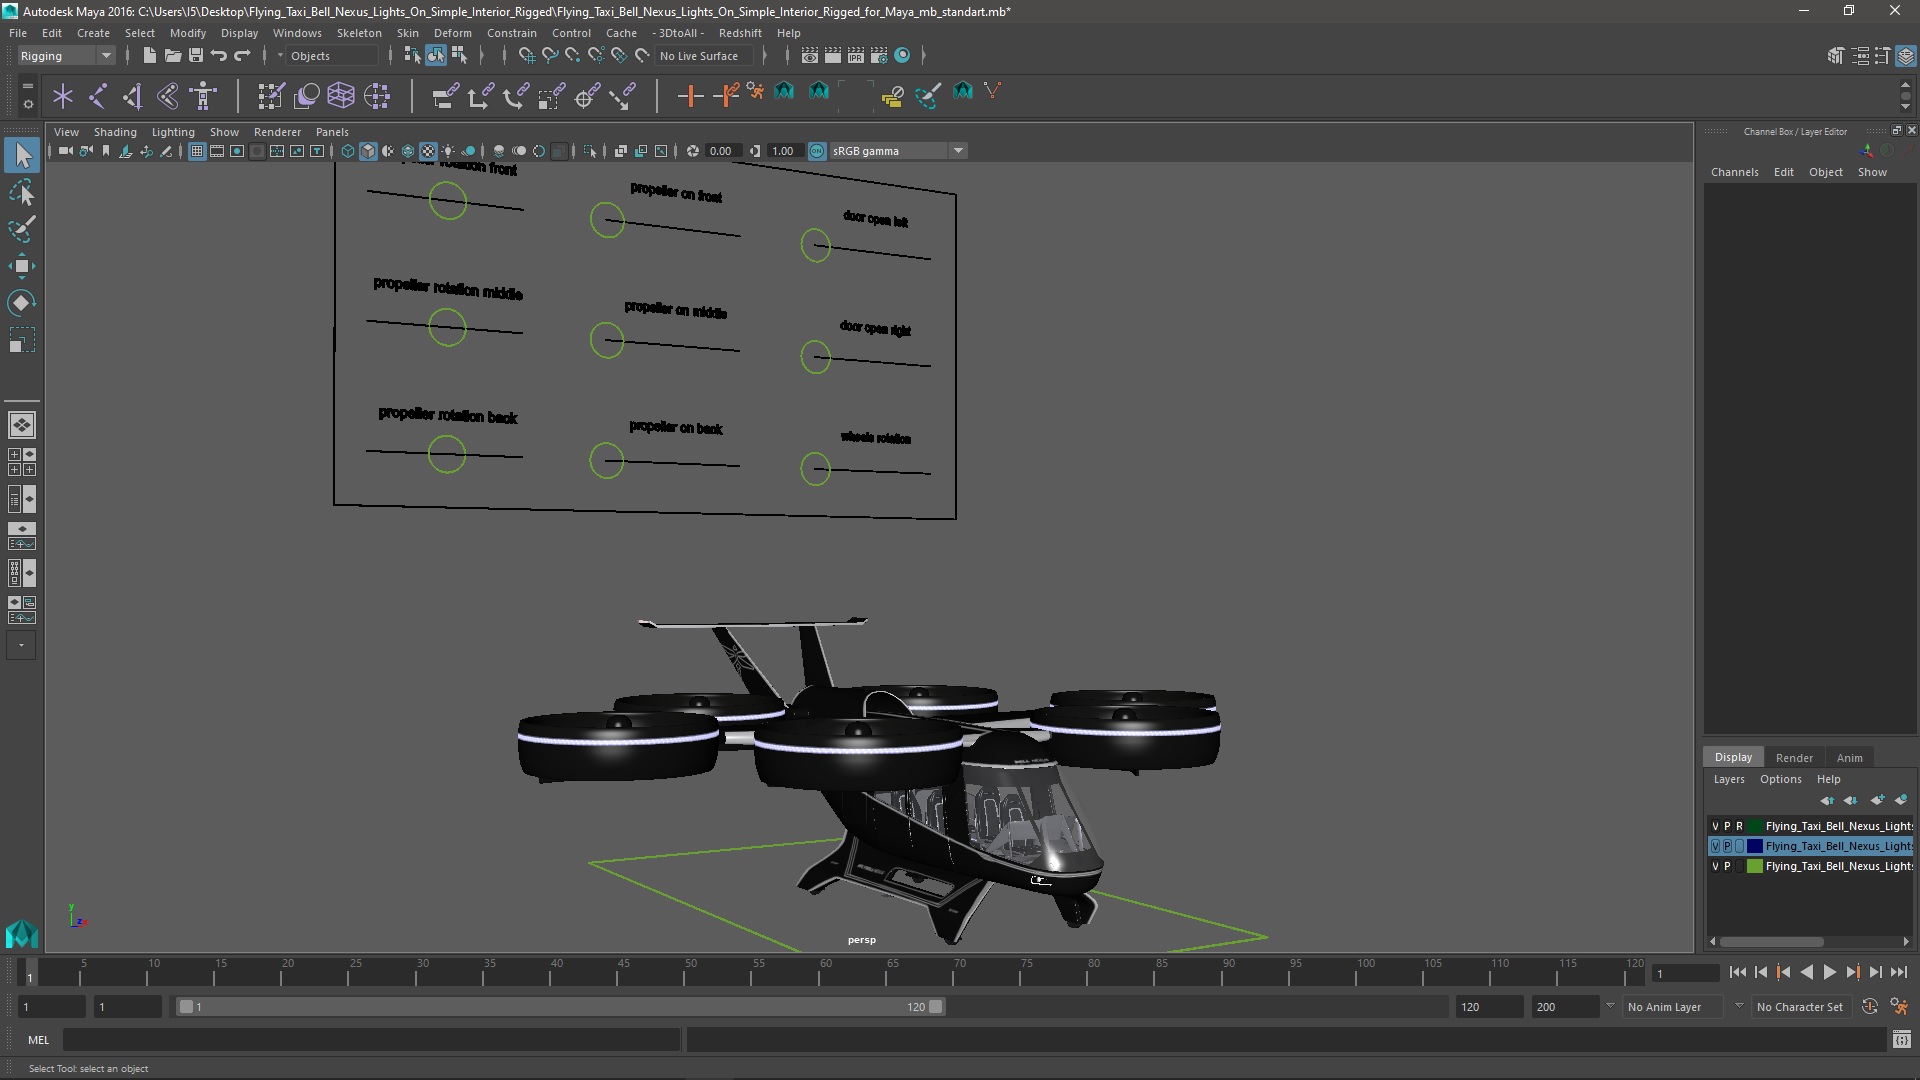Go to start of playback range
The width and height of the screenshot is (1920, 1080).
tap(1737, 972)
